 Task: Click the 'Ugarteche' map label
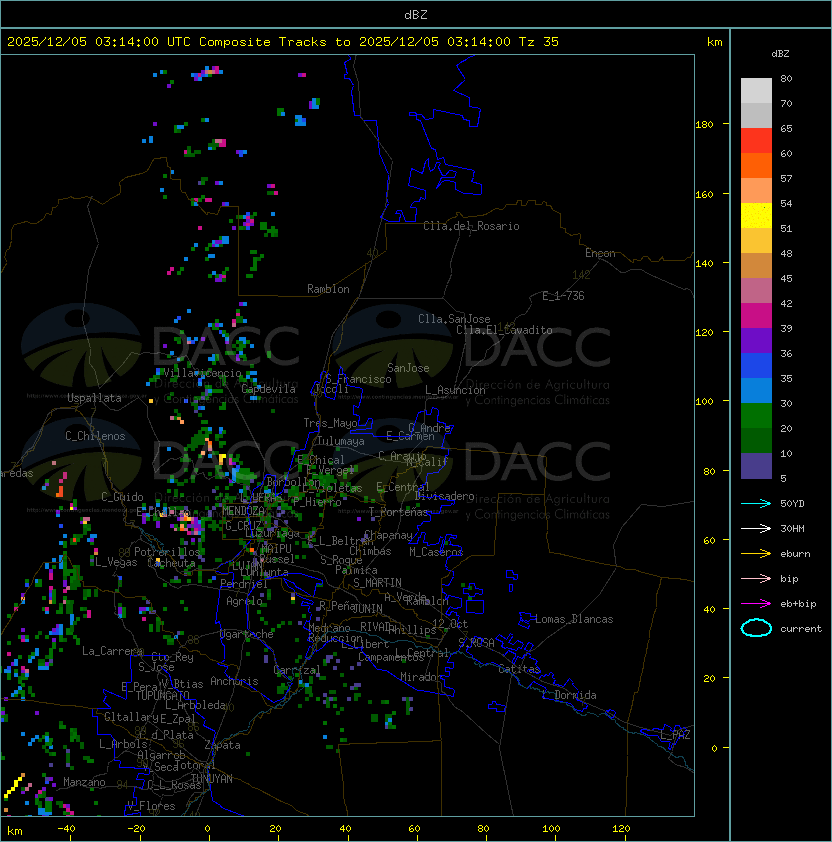247,634
